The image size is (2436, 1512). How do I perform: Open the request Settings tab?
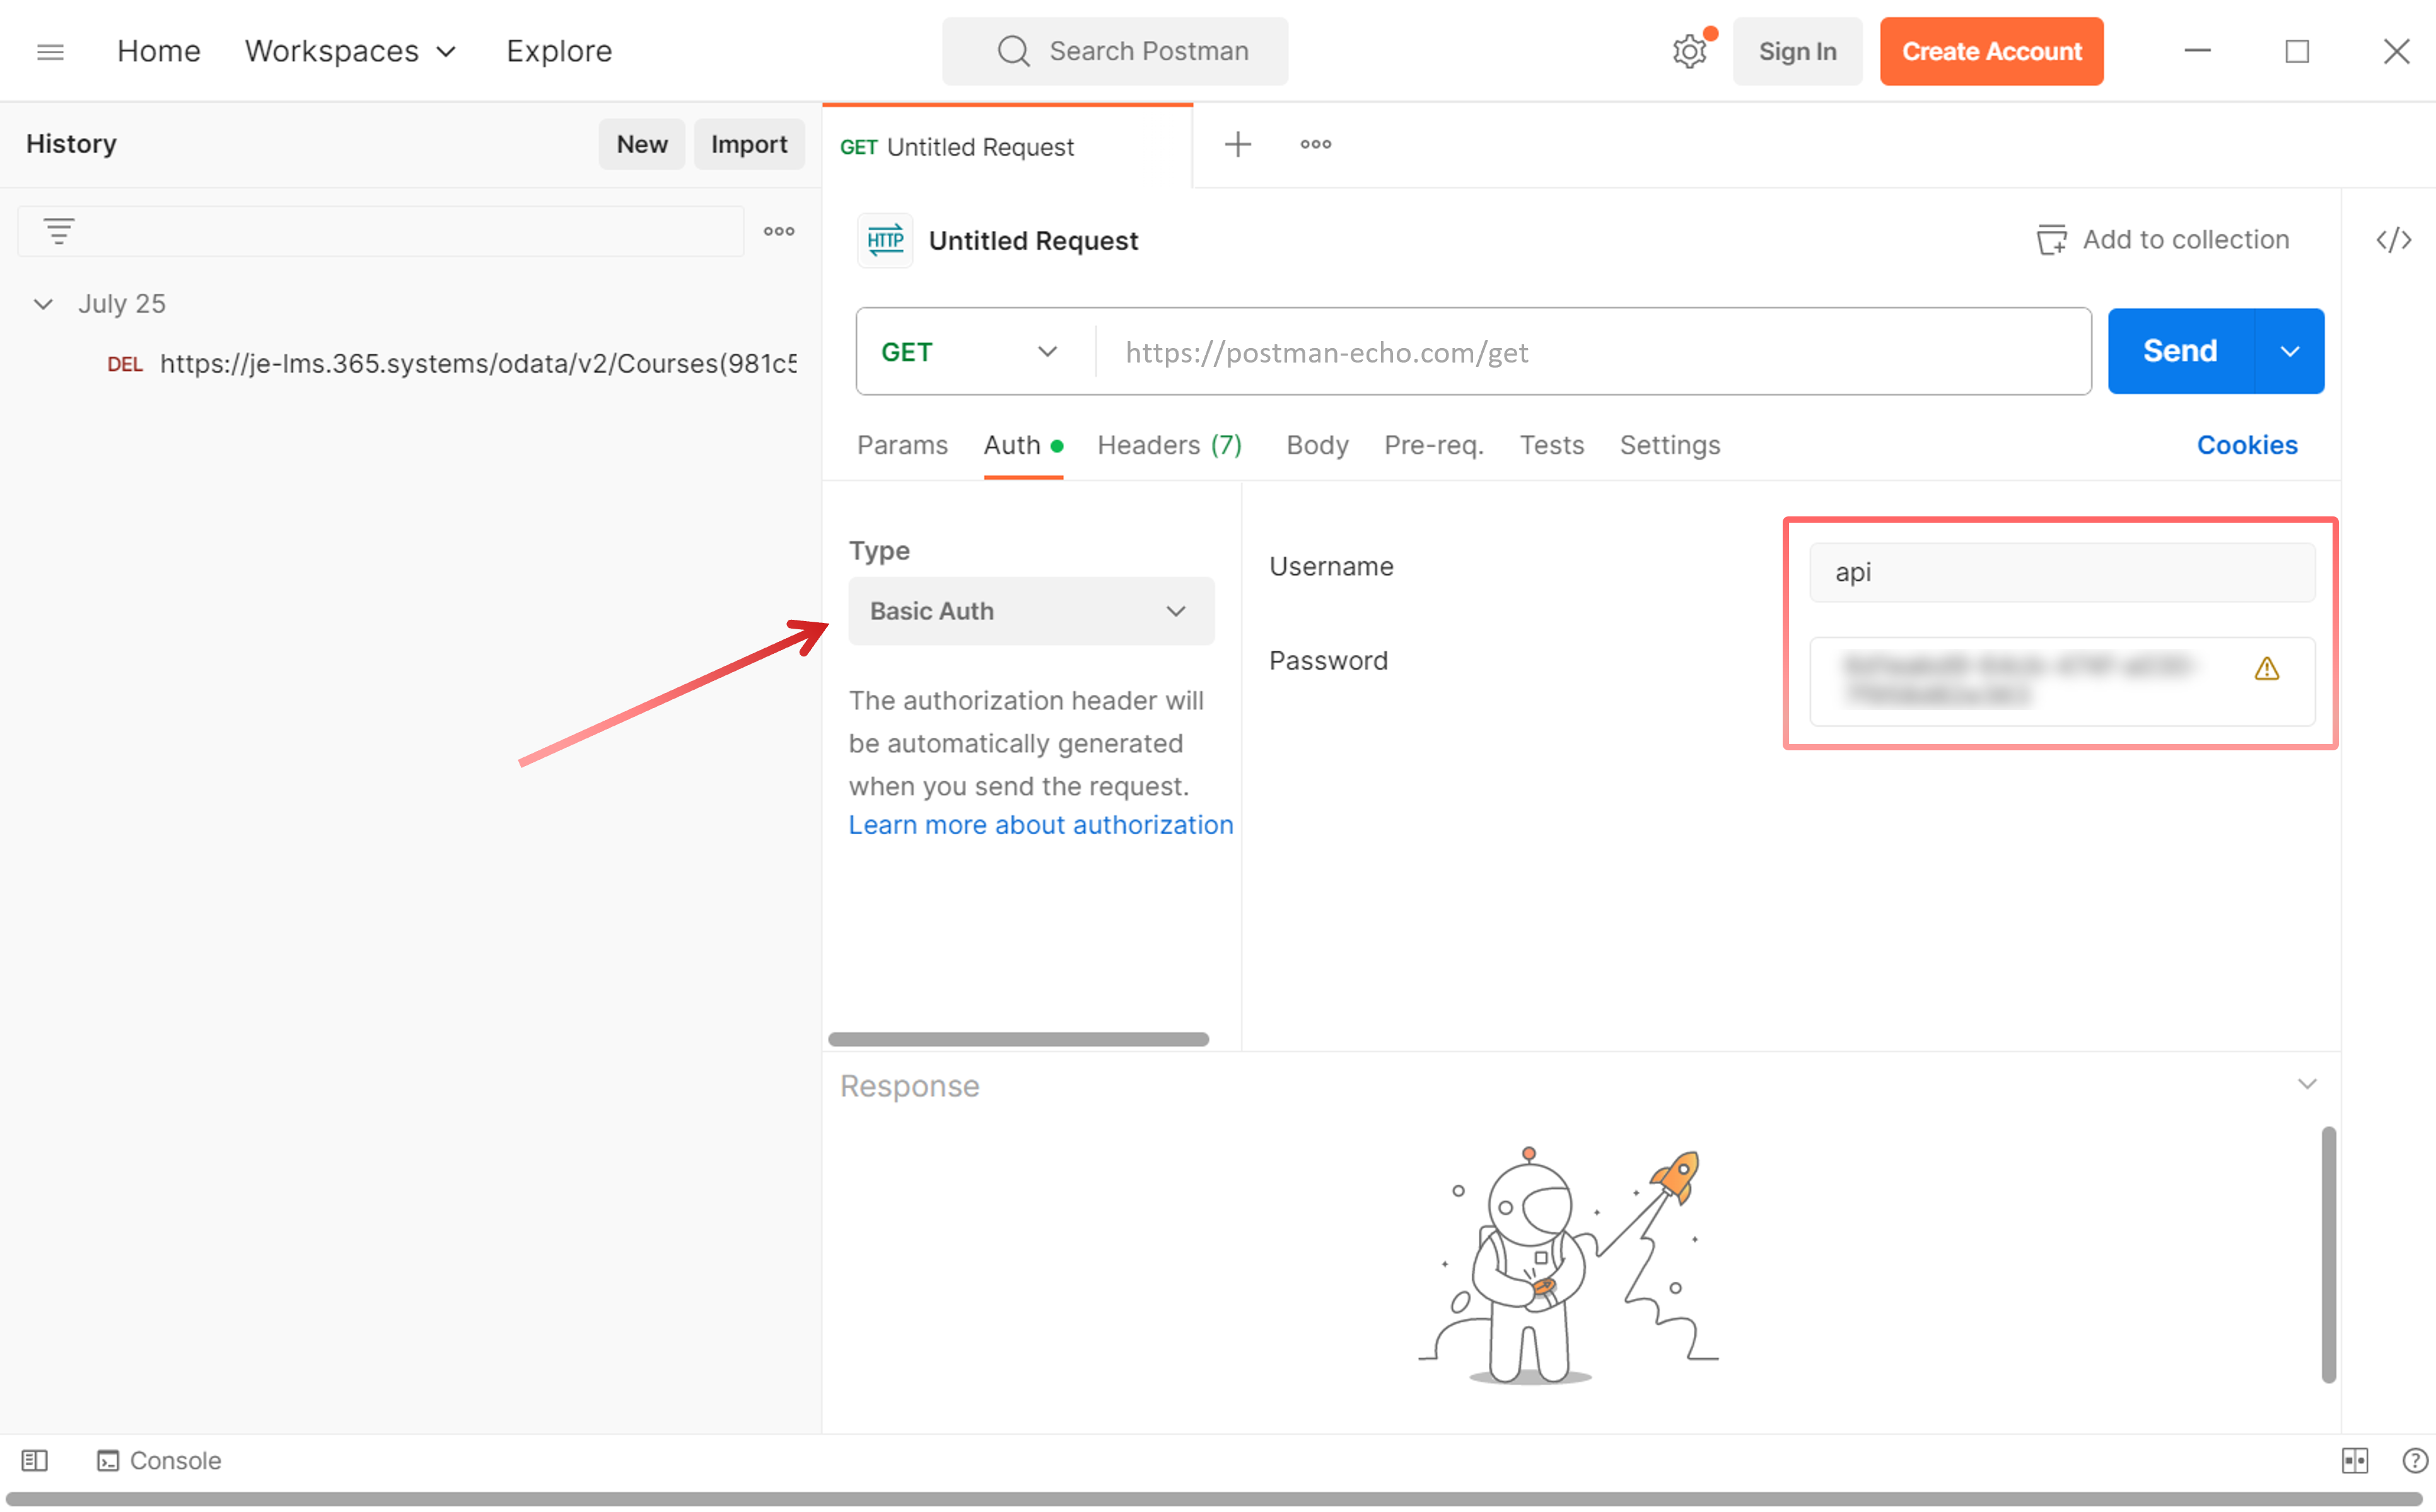[1669, 445]
